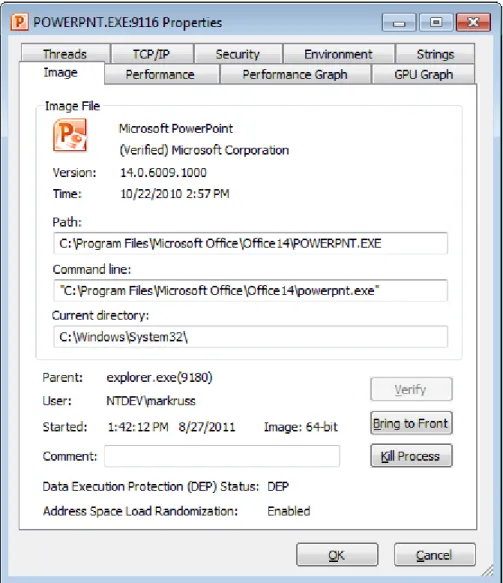Click inside the Command line field
This screenshot has height=583, width=503.
pos(250,290)
